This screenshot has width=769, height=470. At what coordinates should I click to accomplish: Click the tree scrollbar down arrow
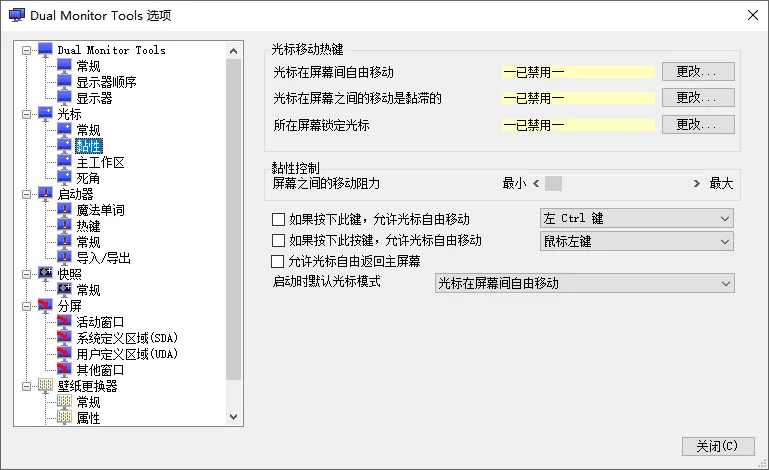pos(233,417)
